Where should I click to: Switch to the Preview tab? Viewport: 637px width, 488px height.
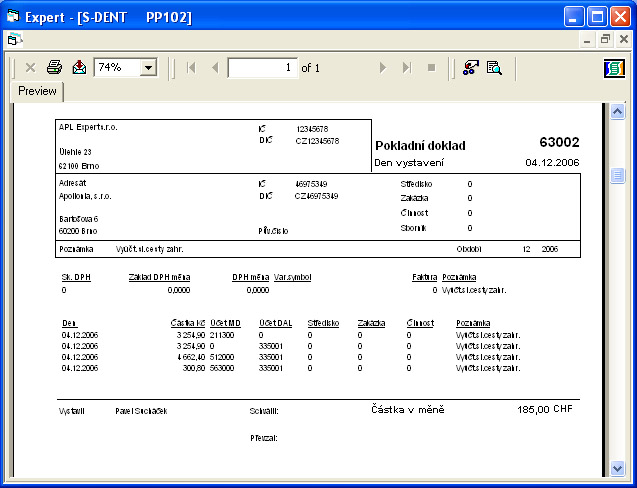pyautogui.click(x=38, y=91)
